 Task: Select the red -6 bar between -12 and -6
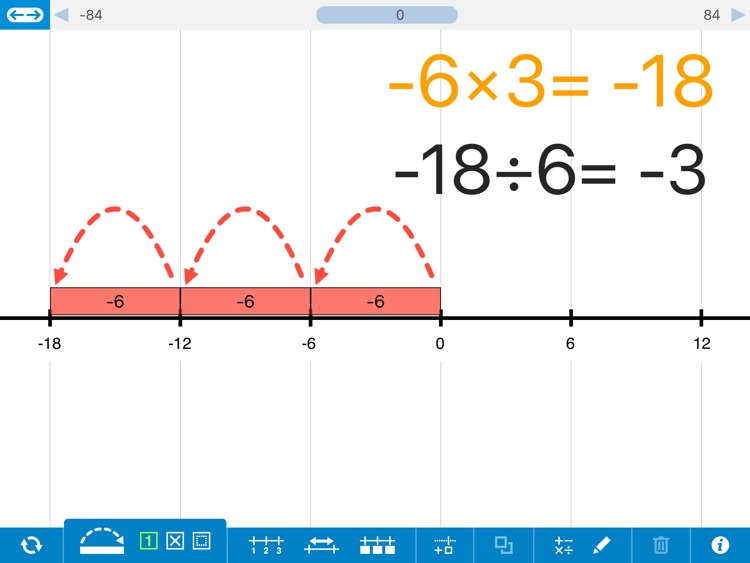tap(245, 301)
